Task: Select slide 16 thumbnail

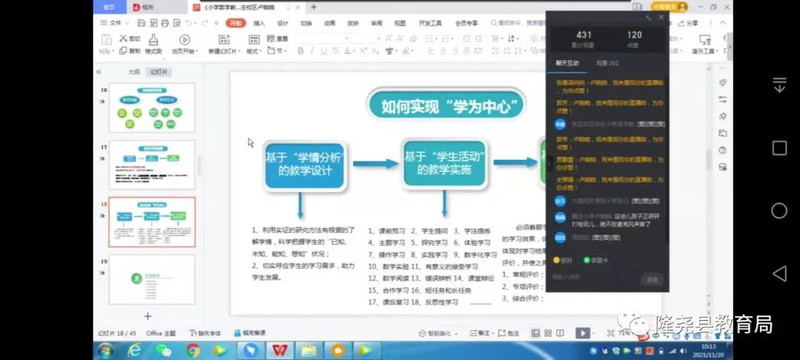Action: coord(152,108)
